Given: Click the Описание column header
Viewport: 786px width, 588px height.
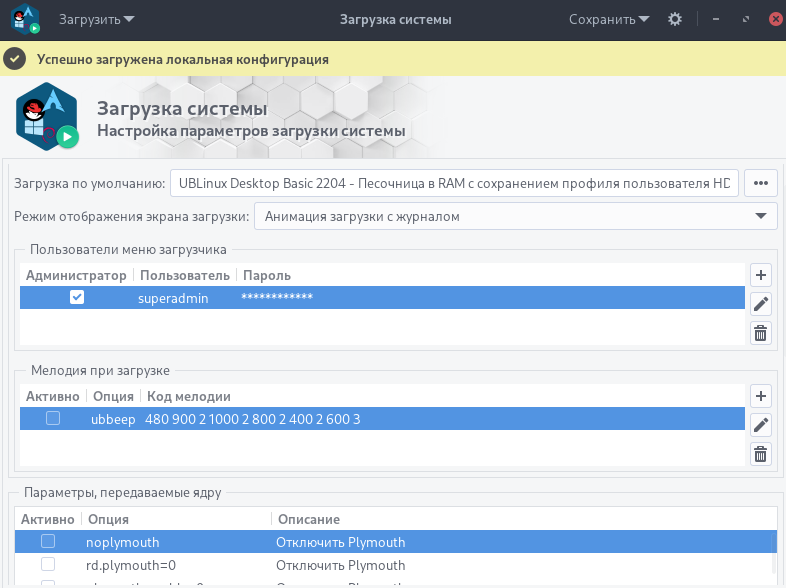Looking at the screenshot, I should [309, 519].
